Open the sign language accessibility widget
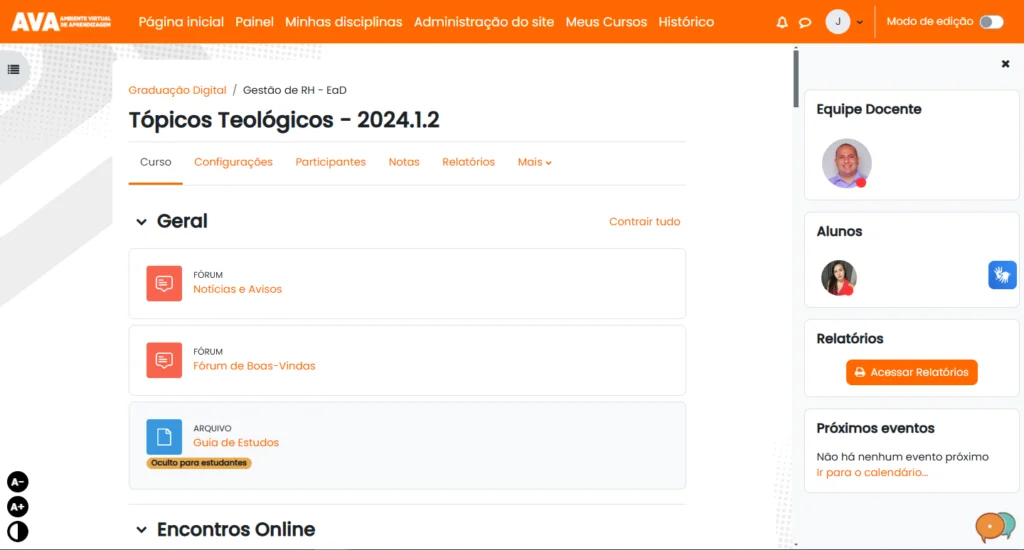The height and width of the screenshot is (550, 1024). point(1002,275)
